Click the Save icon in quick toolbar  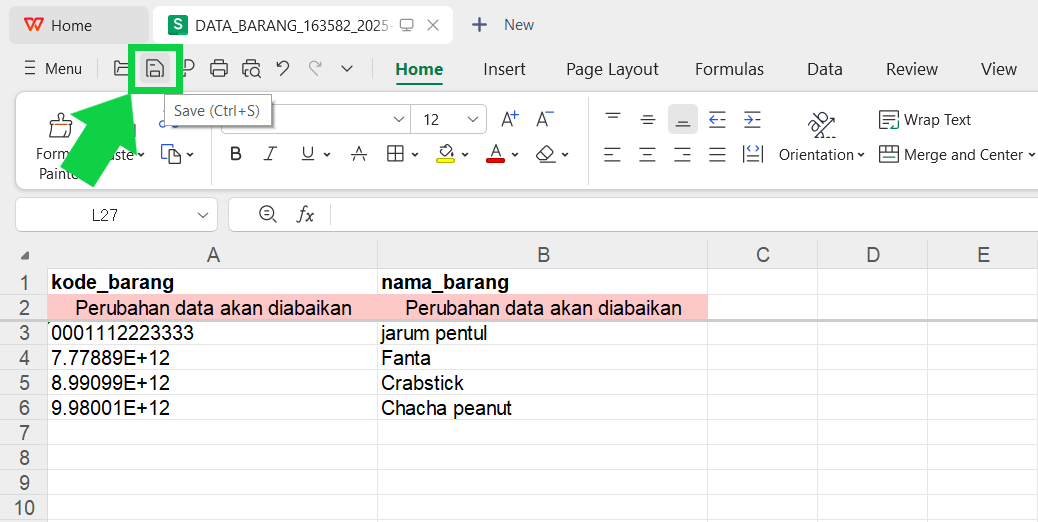pos(155,68)
